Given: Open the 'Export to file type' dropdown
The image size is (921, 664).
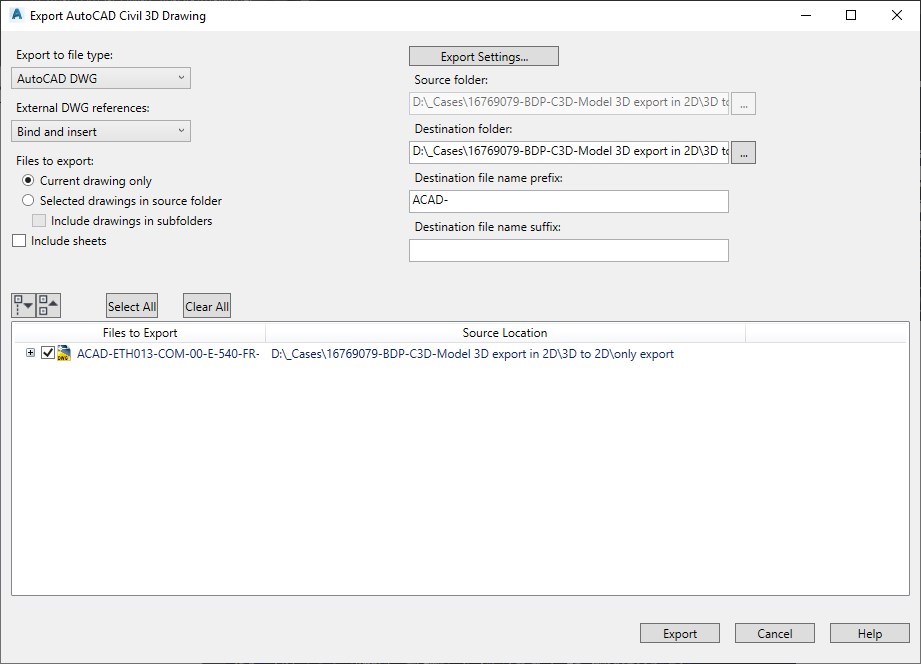Looking at the screenshot, I should click(x=100, y=77).
